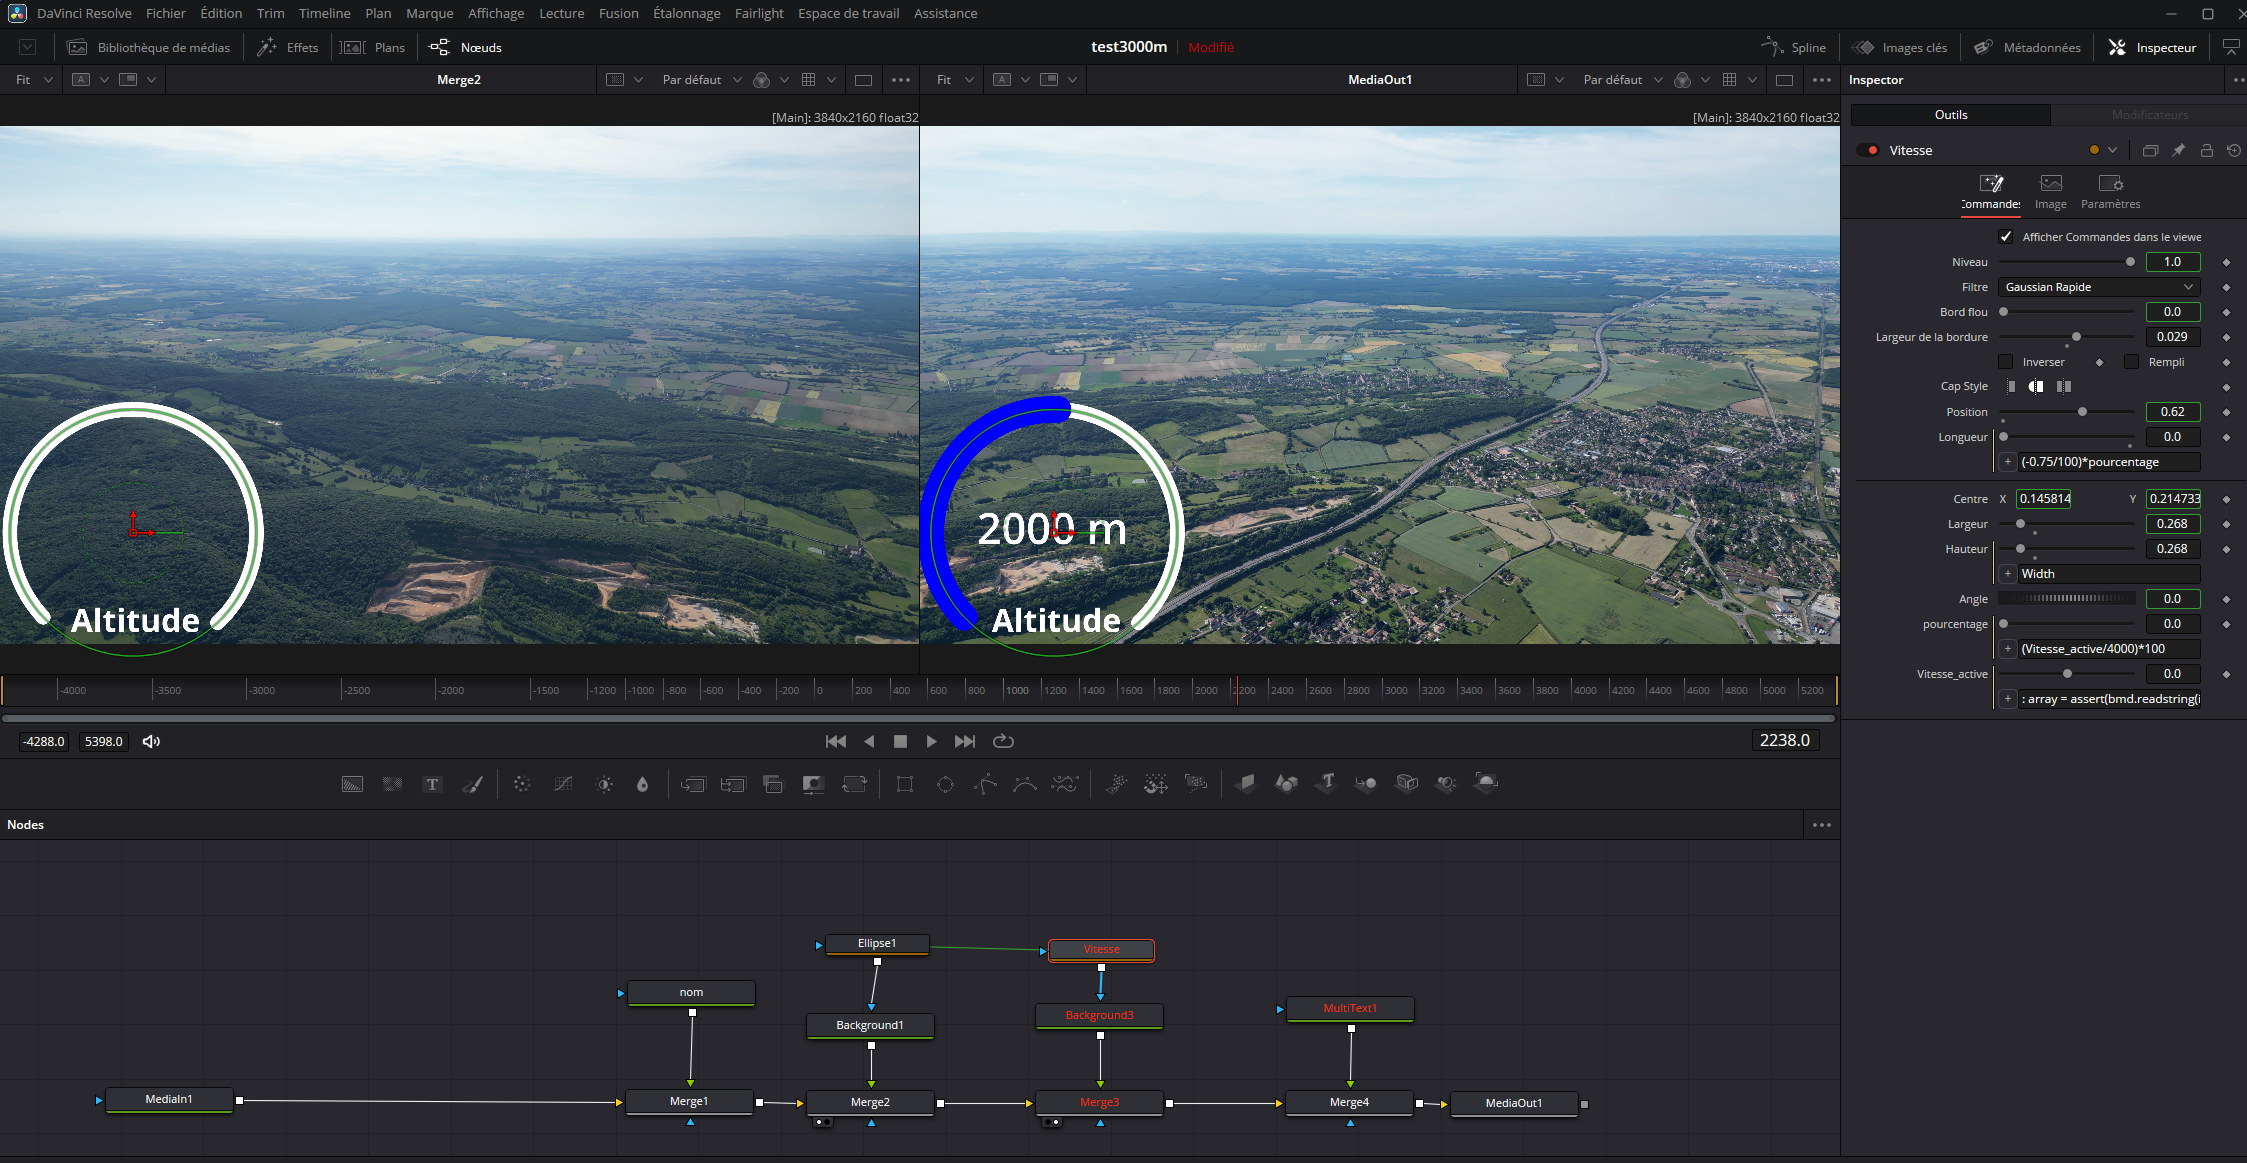
Task: Open Bibliothèque de médias panel
Action: click(x=148, y=47)
